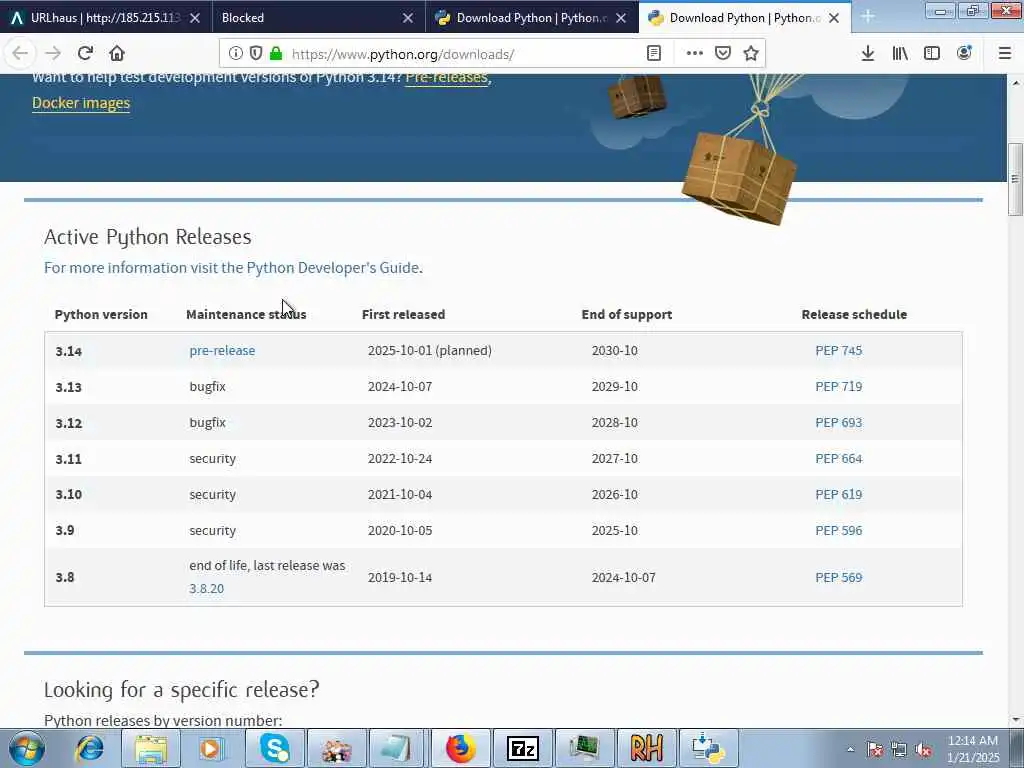Click the green padlock security icon

[x=276, y=54]
